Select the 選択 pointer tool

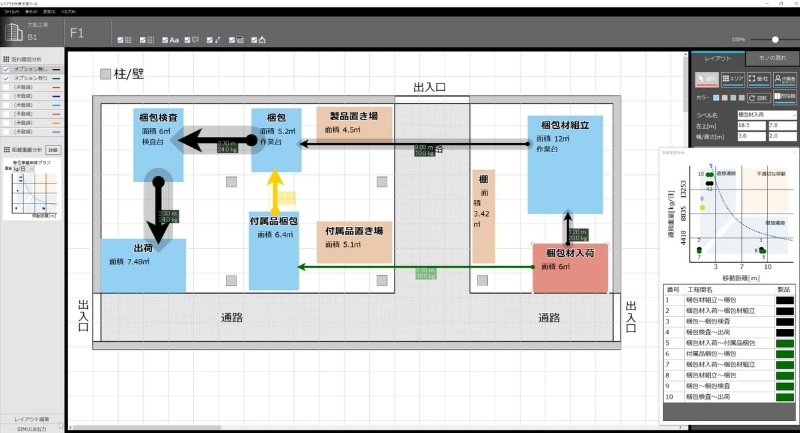(707, 79)
